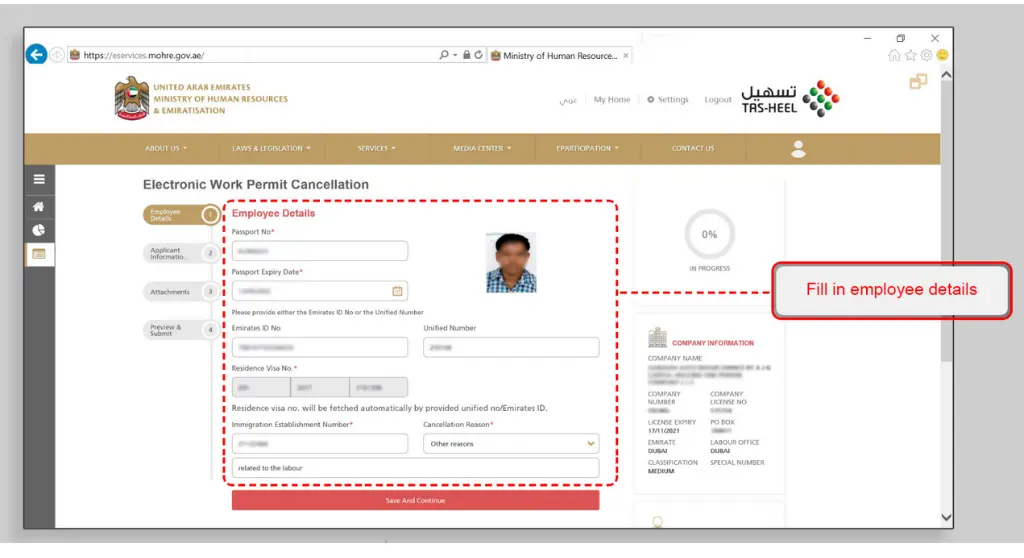Select the Attachments step

(x=180, y=292)
